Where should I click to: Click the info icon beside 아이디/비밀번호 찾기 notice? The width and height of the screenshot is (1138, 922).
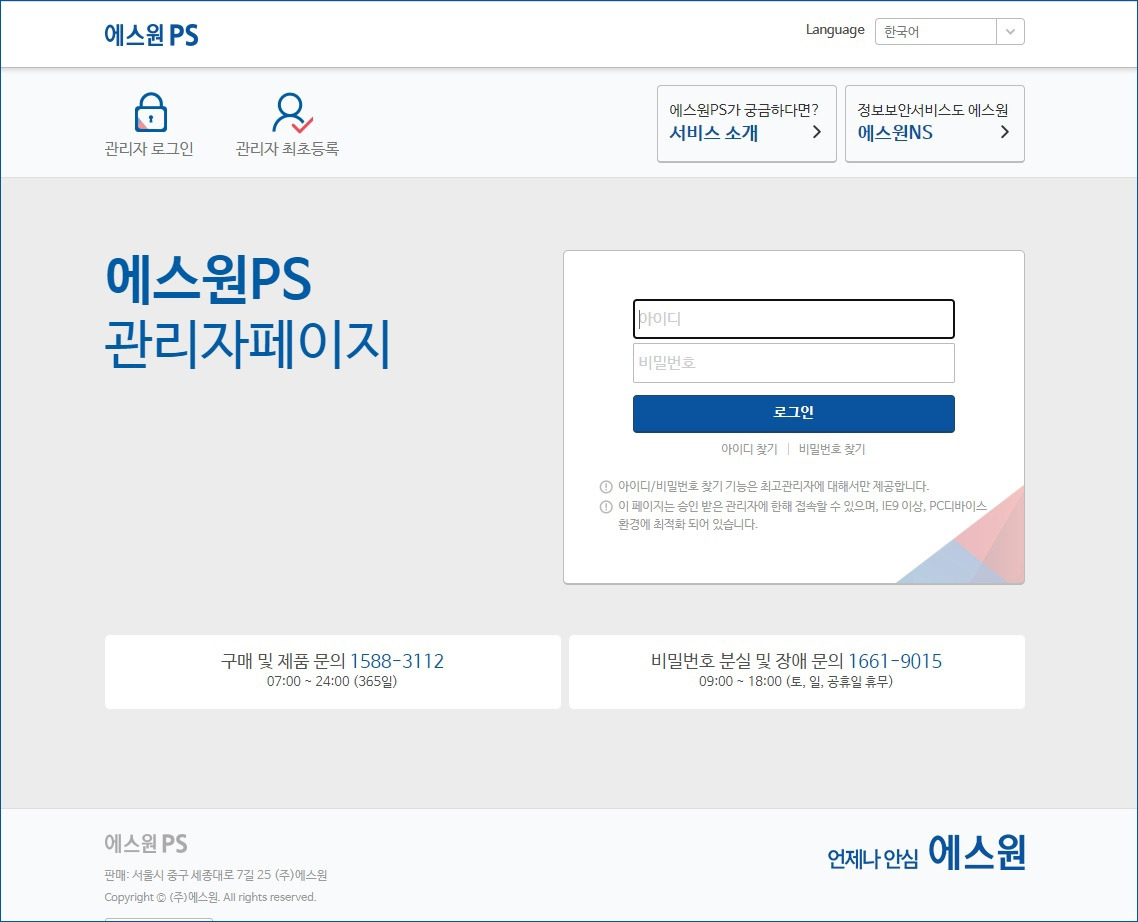[x=606, y=487]
